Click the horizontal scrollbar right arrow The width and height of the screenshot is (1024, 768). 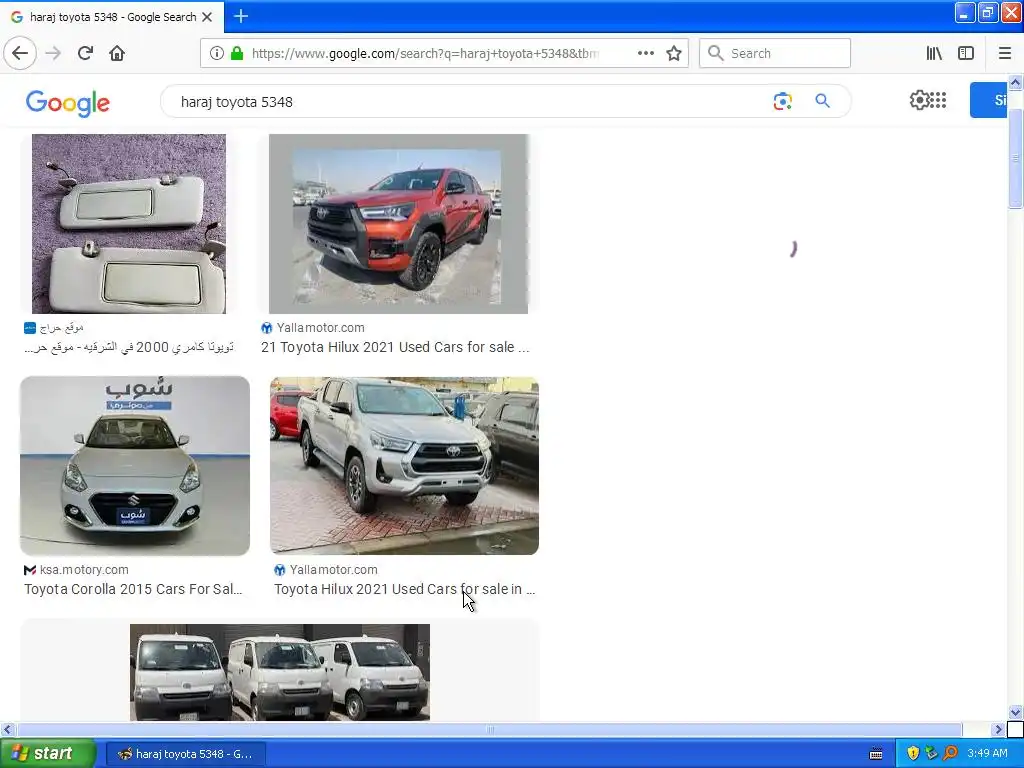pos(998,729)
